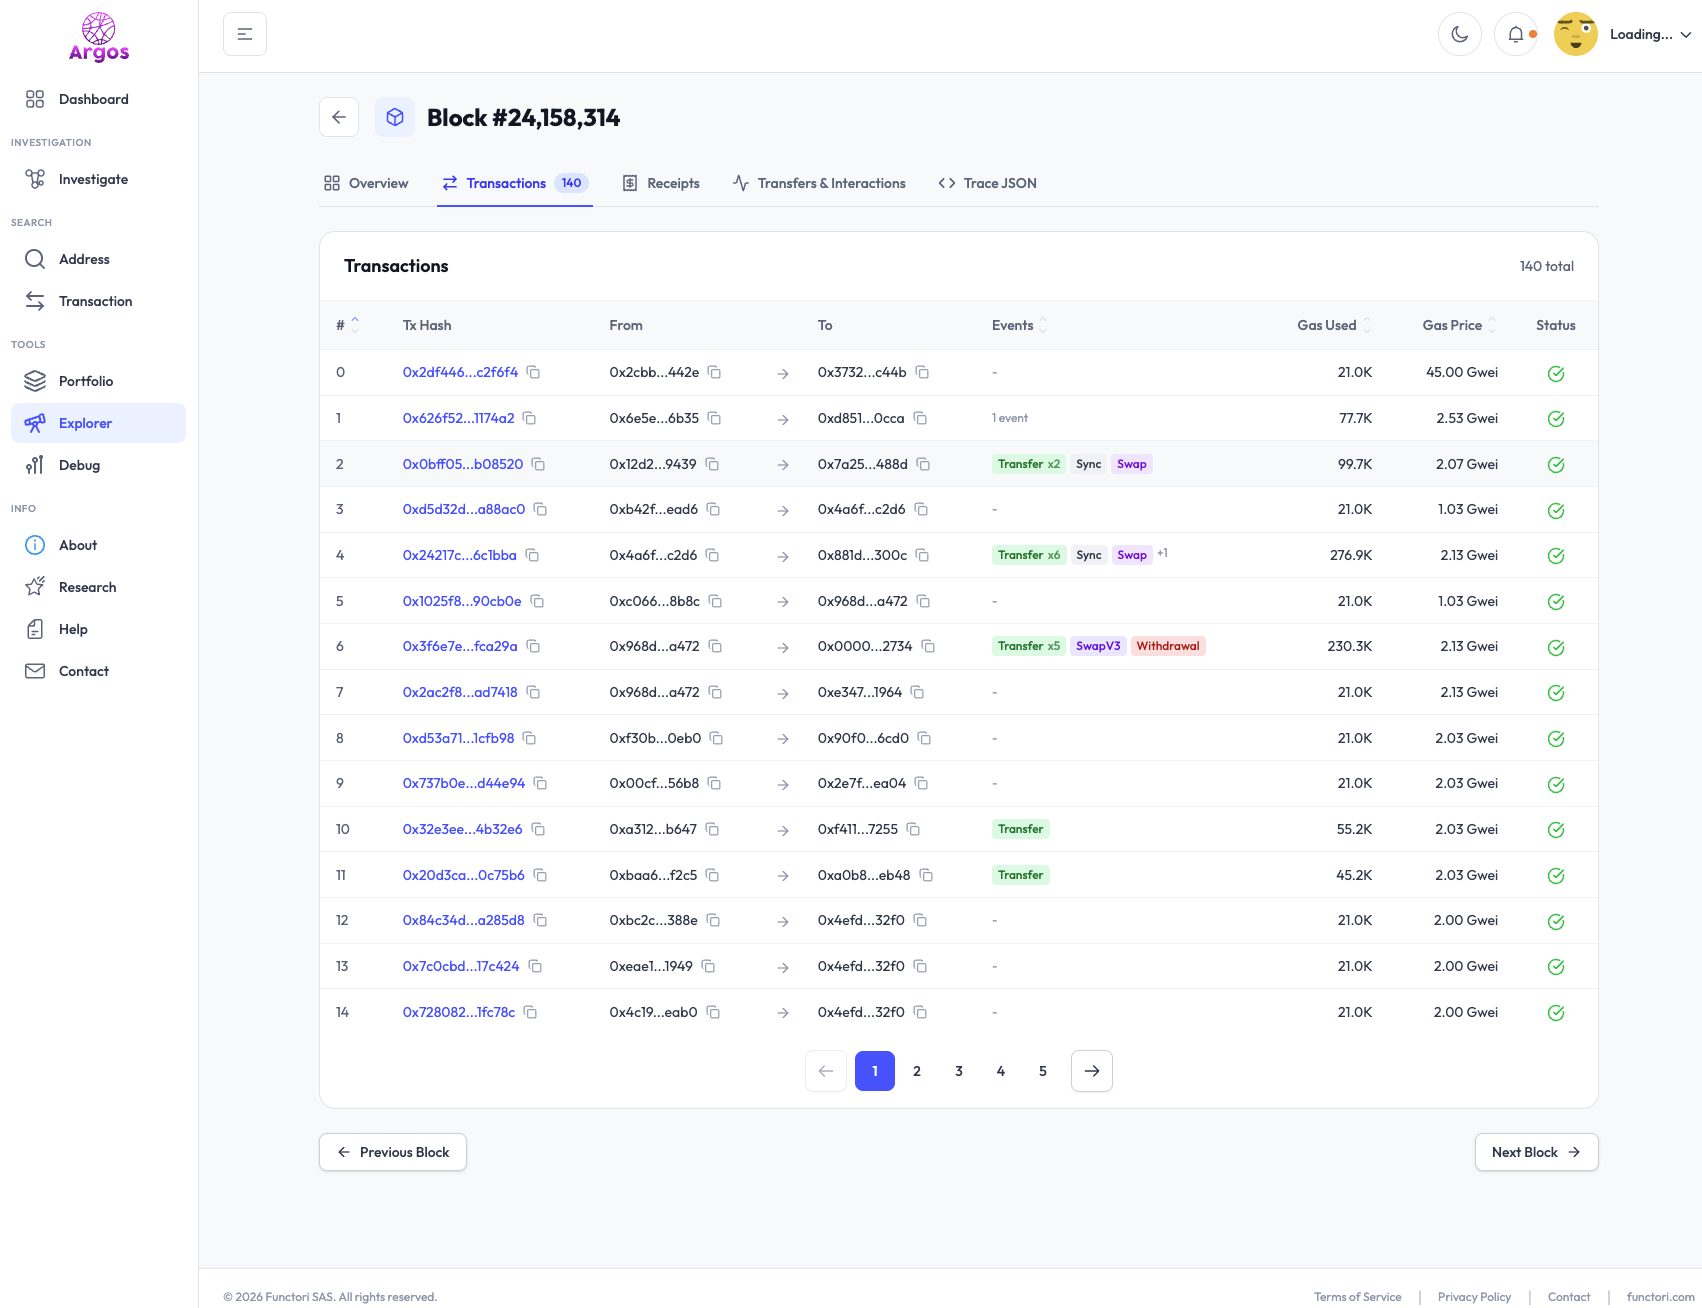
Task: Go to page 2 of transactions
Action: (x=917, y=1071)
